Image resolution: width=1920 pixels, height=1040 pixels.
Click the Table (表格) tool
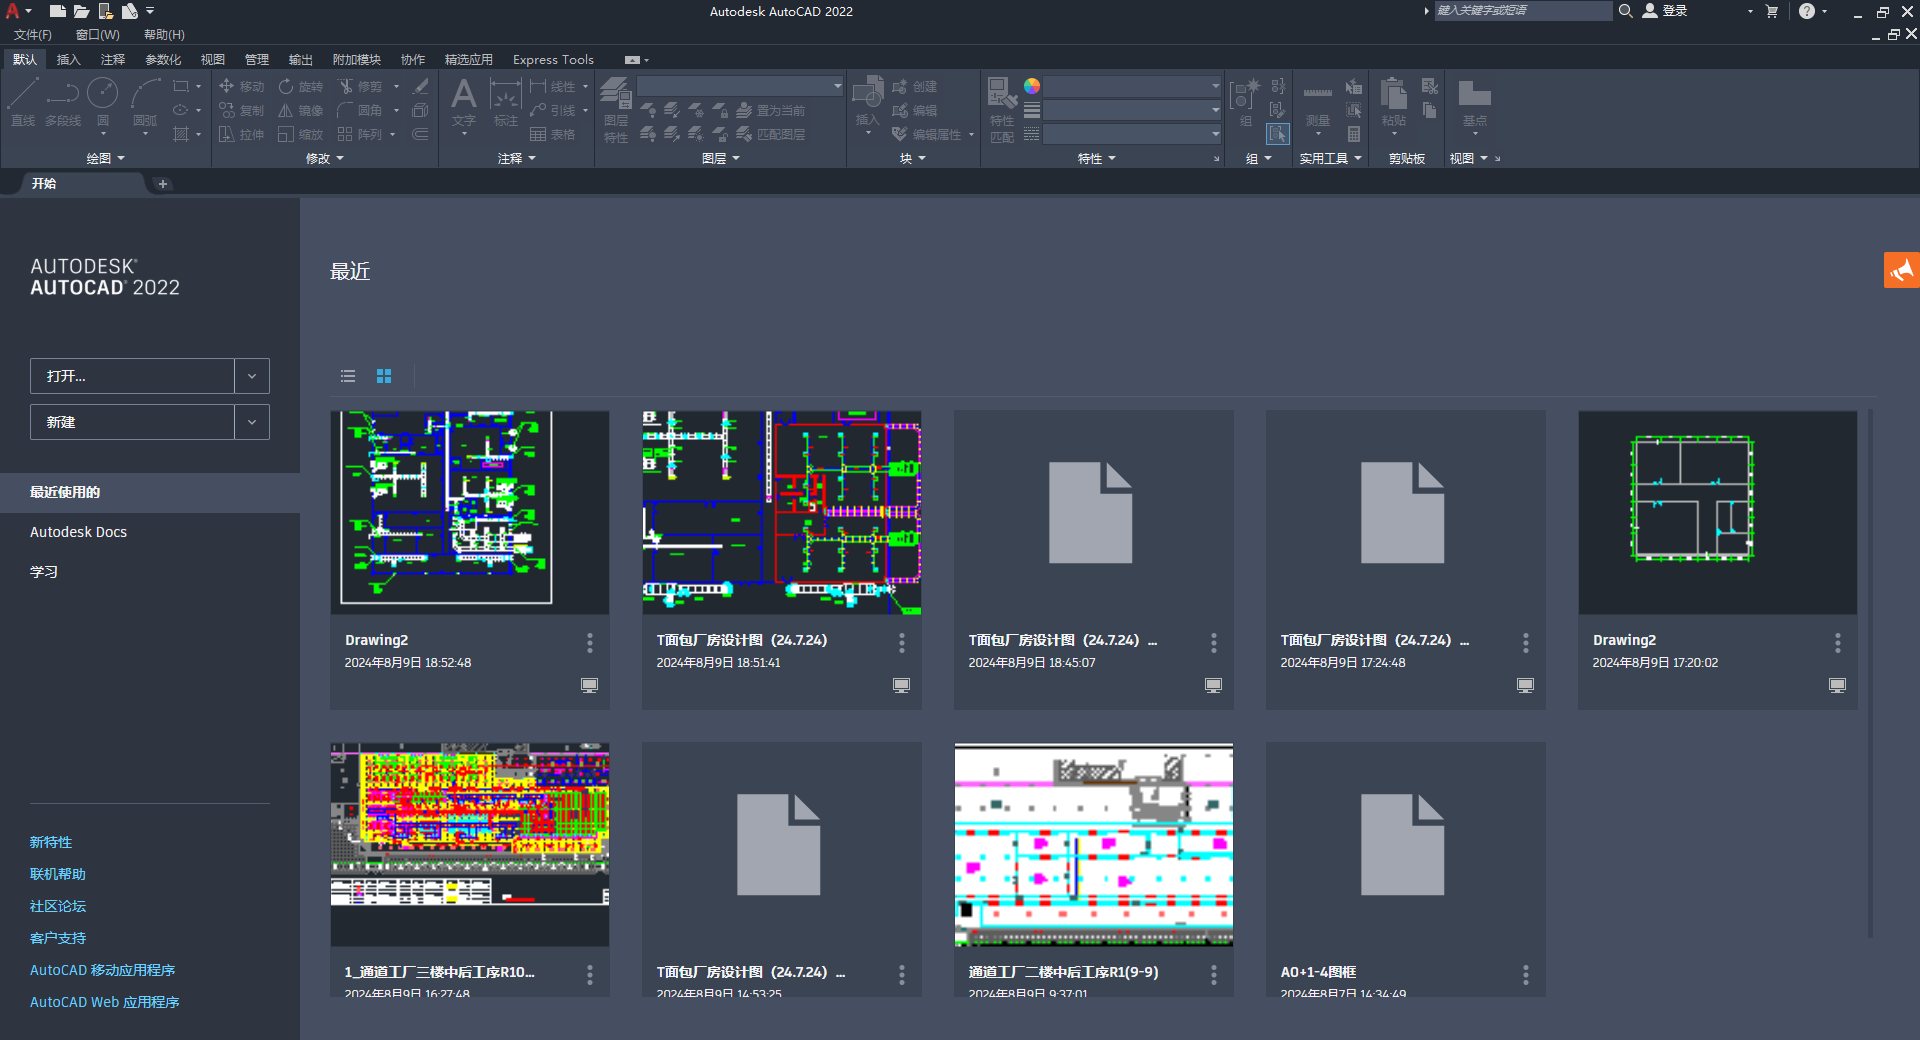[x=553, y=135]
